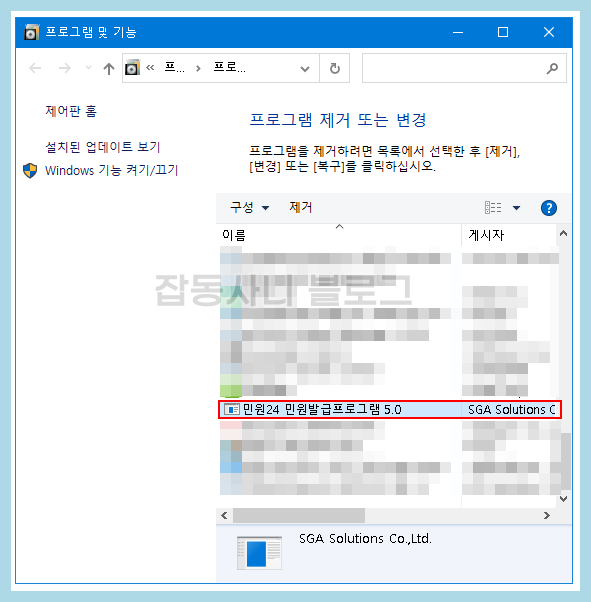
Task: Click the vertical scrollbar thumb
Action: coord(564,461)
